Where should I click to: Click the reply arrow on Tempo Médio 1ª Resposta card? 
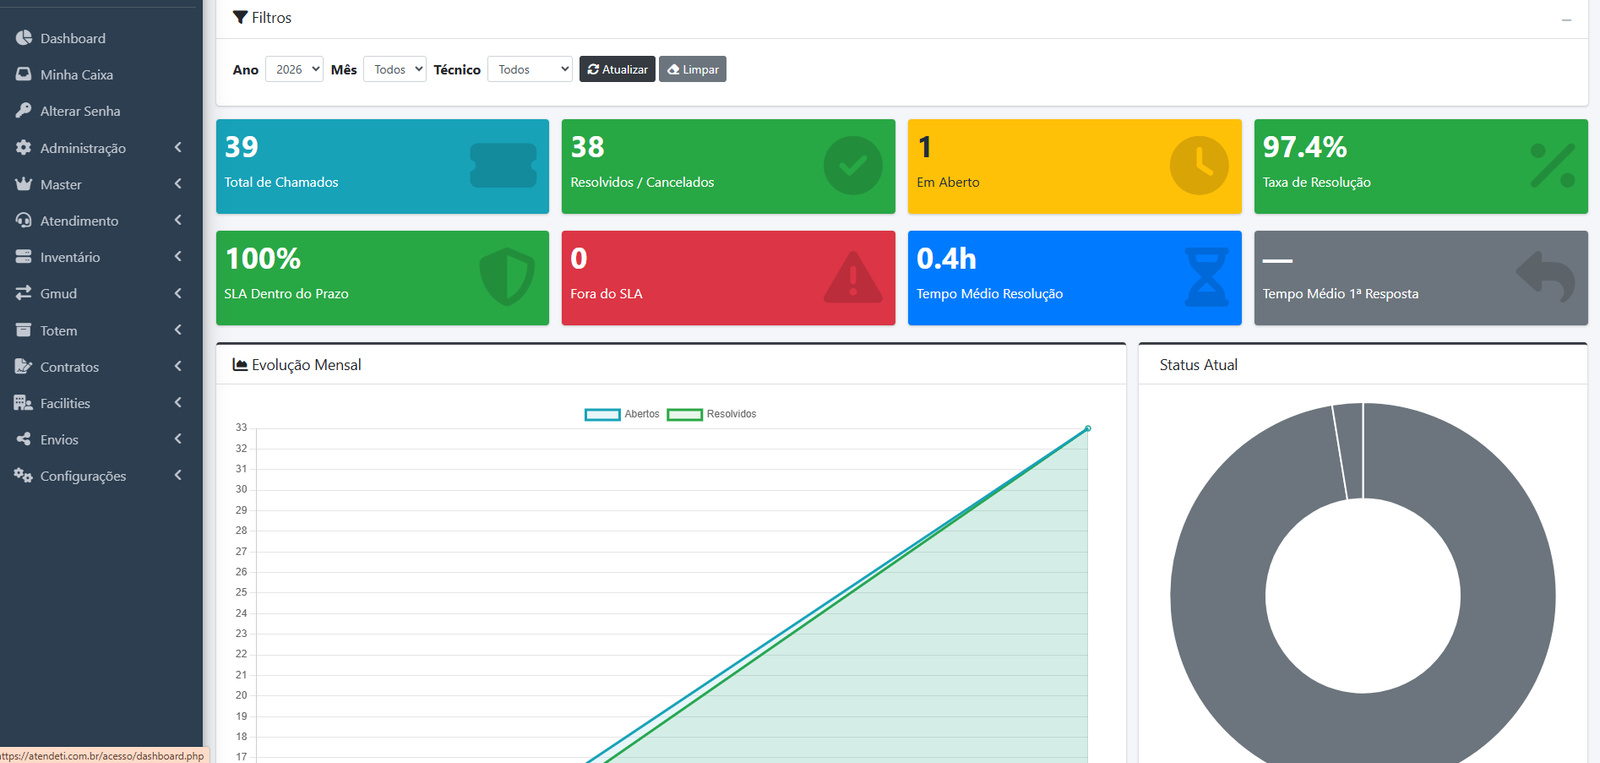[x=1546, y=277]
